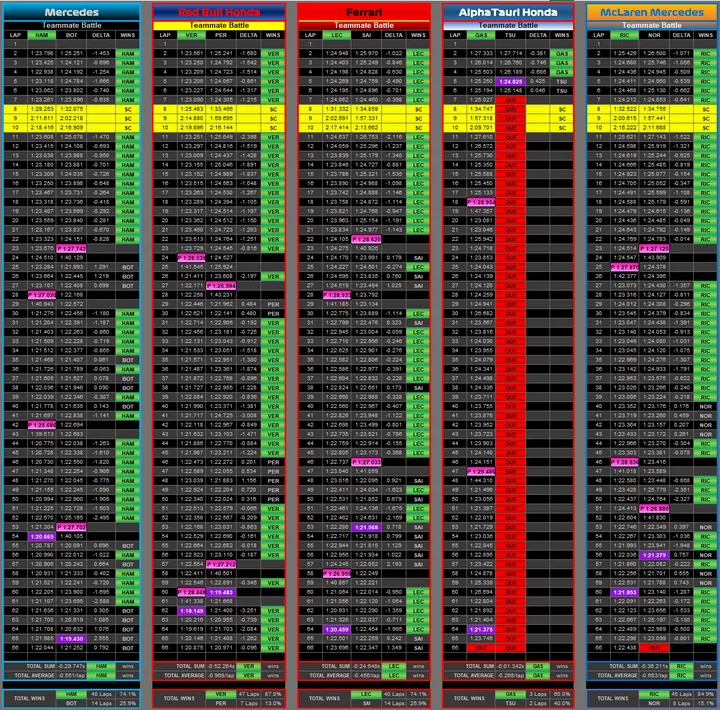Click the red OUT cell in NOR column

click(x=654, y=648)
